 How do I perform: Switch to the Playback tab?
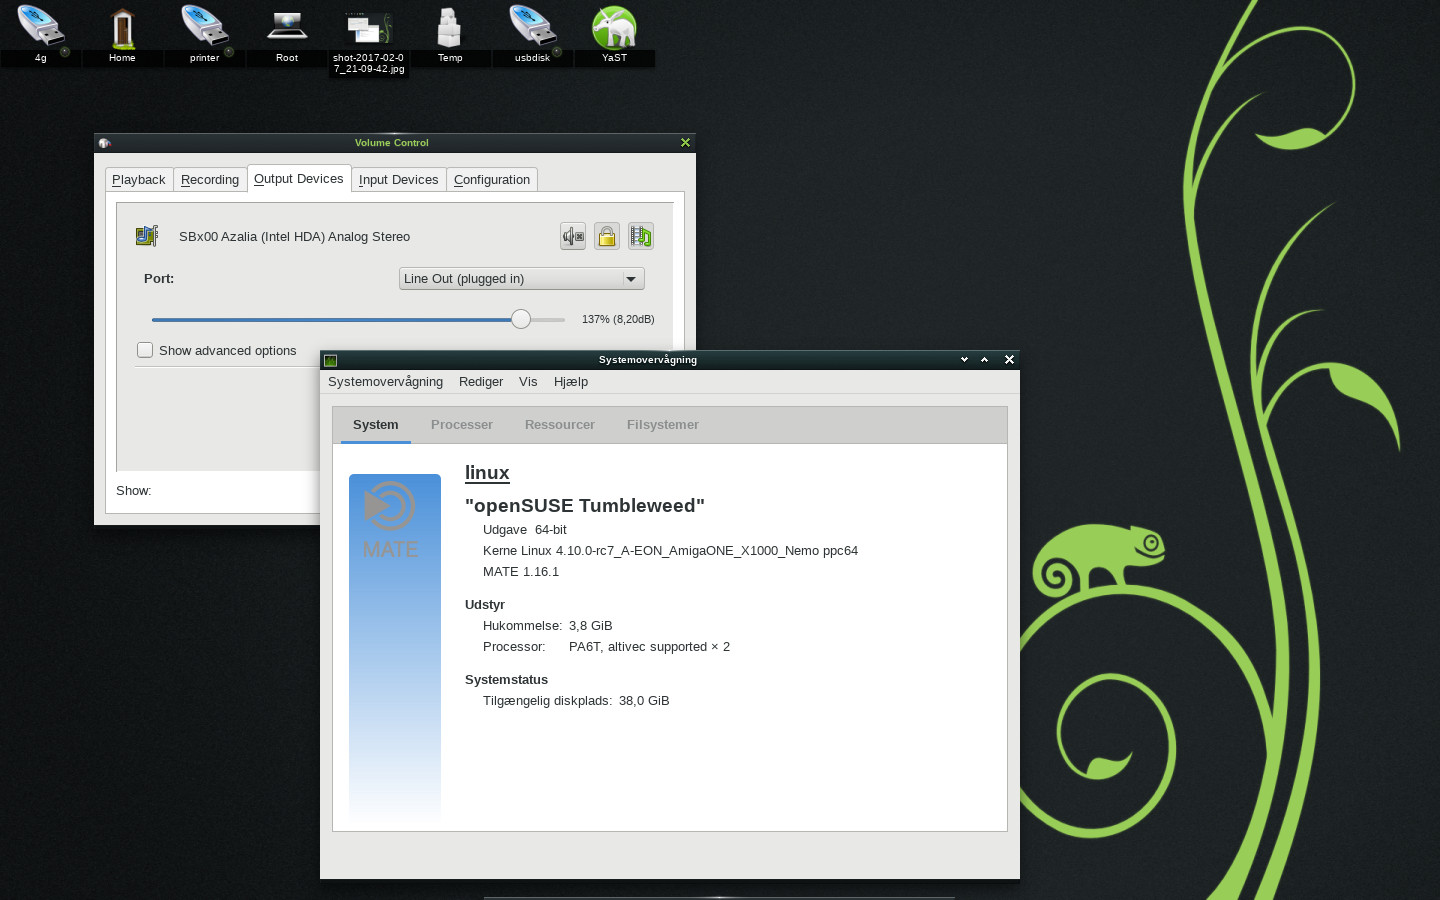click(139, 180)
